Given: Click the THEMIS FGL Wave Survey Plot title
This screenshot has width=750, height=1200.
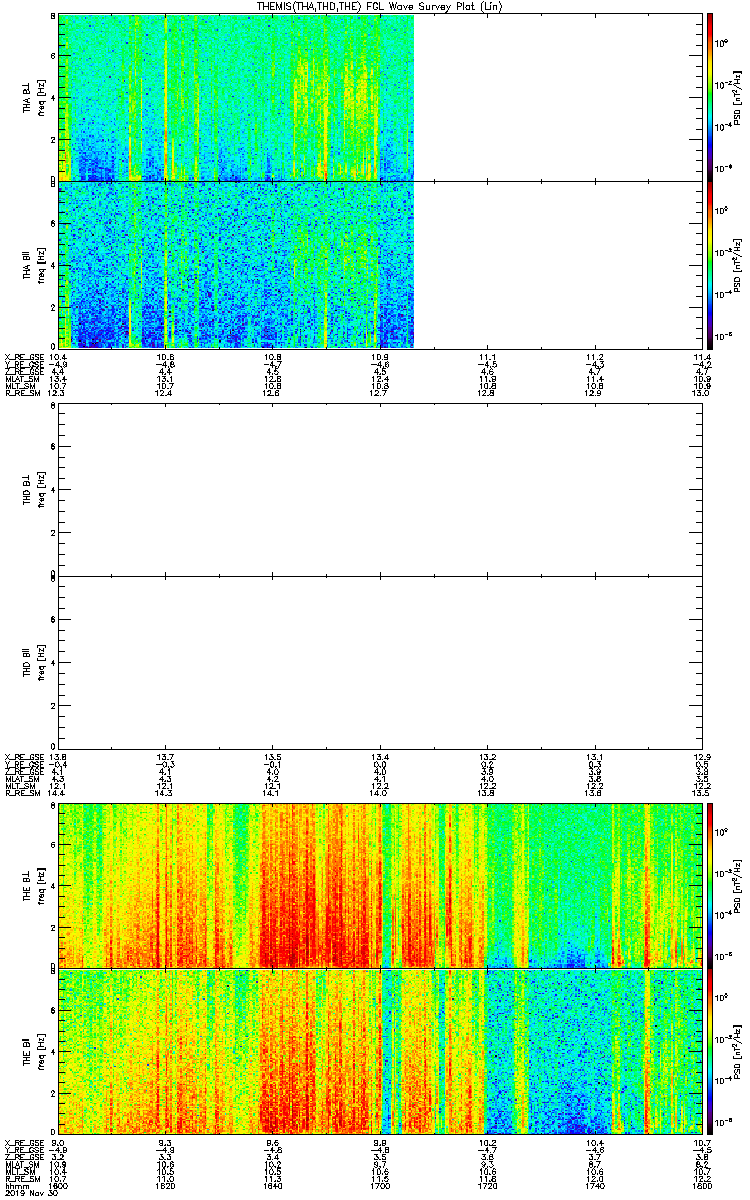Looking at the screenshot, I should pyautogui.click(x=380, y=6).
